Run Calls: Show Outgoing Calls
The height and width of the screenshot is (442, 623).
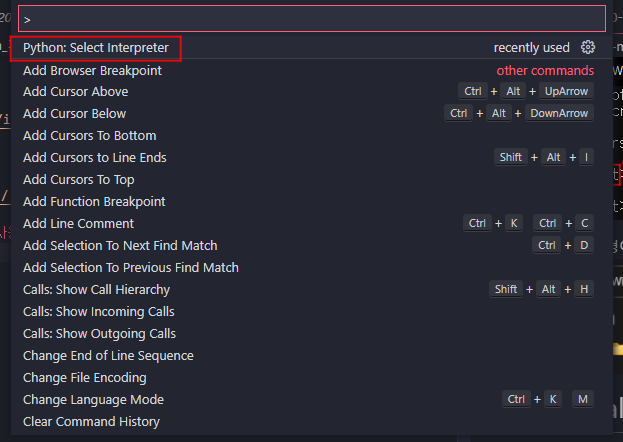pyautogui.click(x=99, y=334)
